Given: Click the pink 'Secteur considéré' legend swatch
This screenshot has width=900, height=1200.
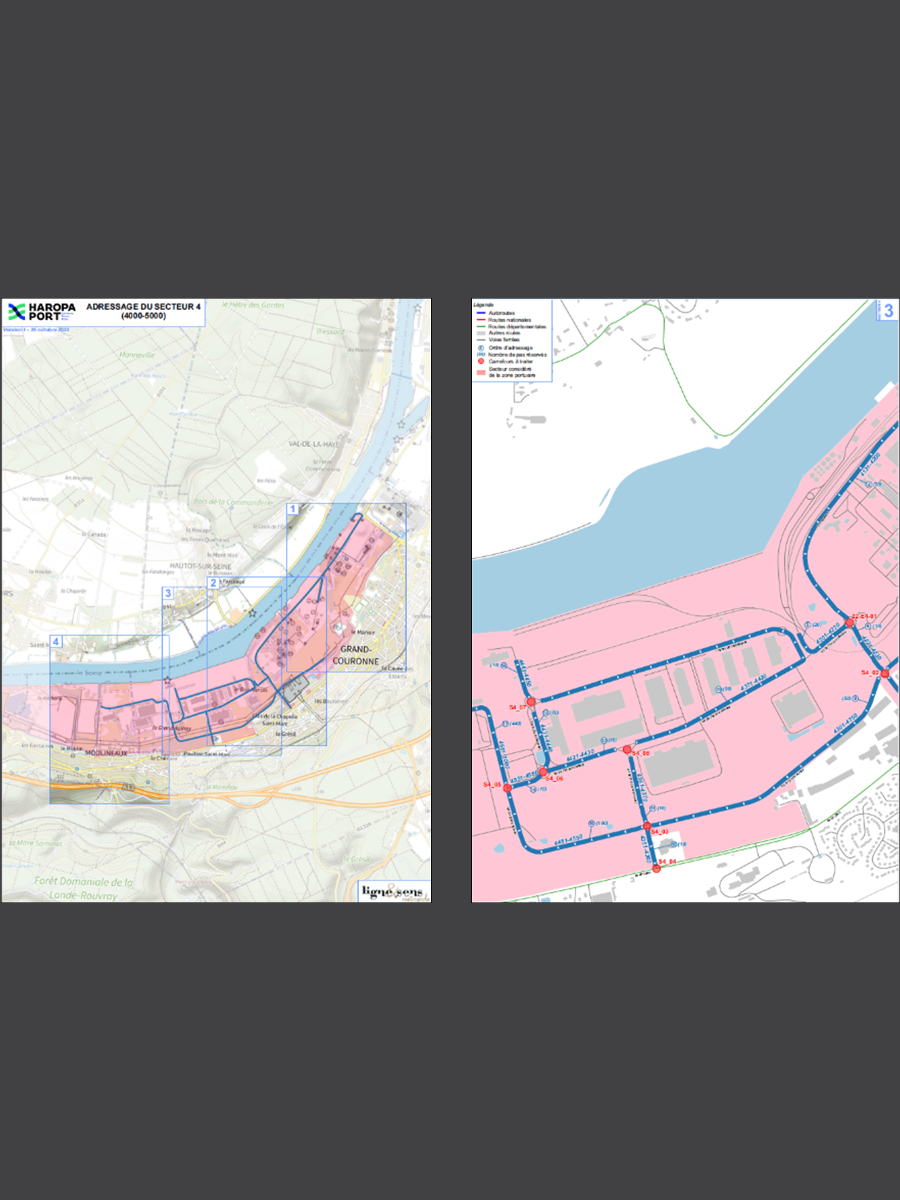Looking at the screenshot, I should point(480,371).
